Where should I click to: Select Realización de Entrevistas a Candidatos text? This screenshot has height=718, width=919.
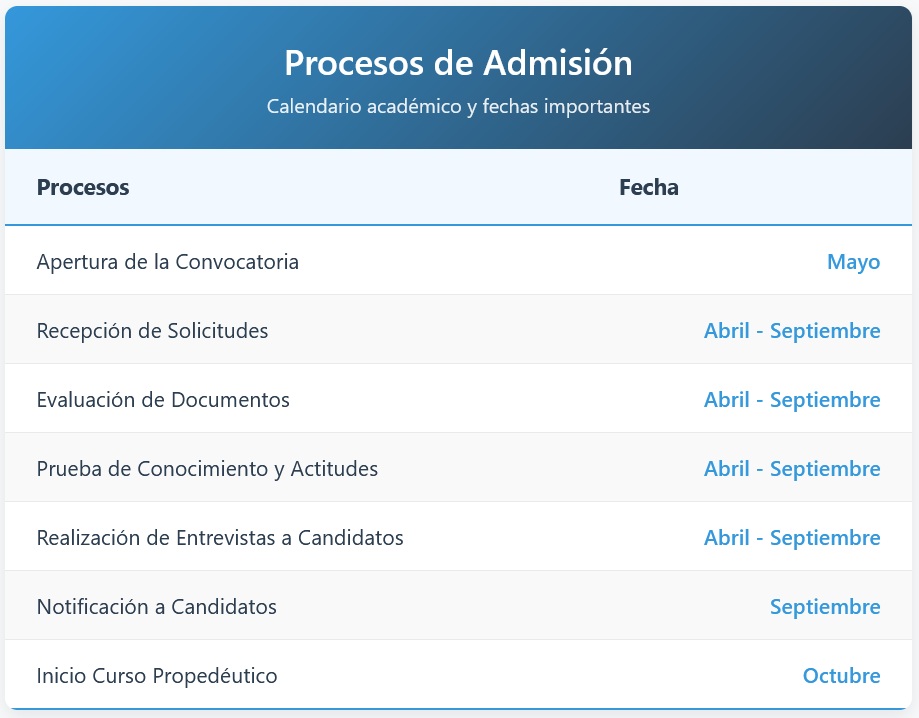[220, 538]
